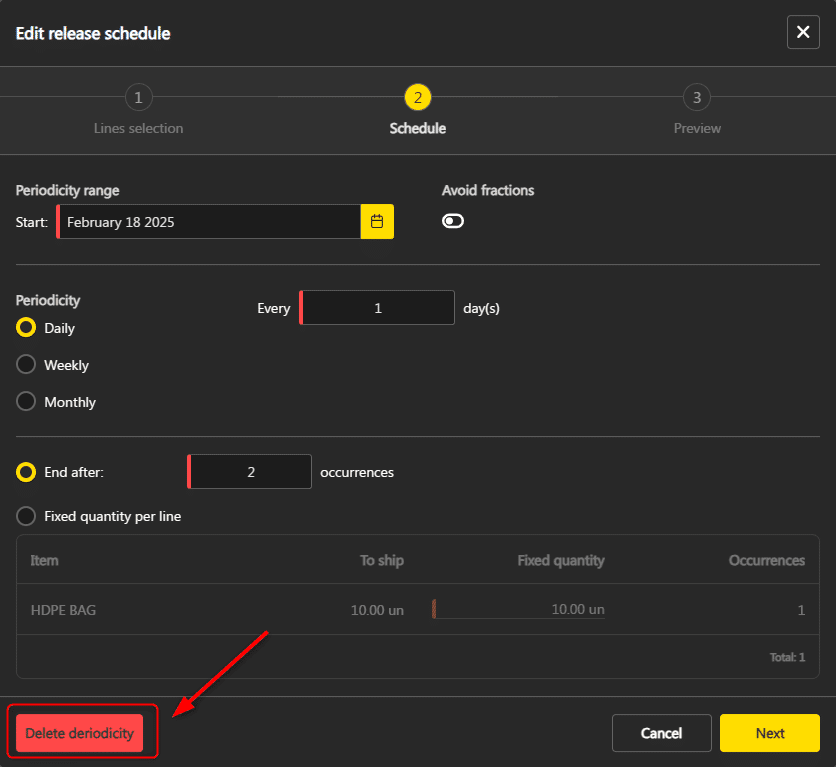The image size is (836, 767).
Task: Focus the Every day(s) interval field
Action: (x=378, y=308)
